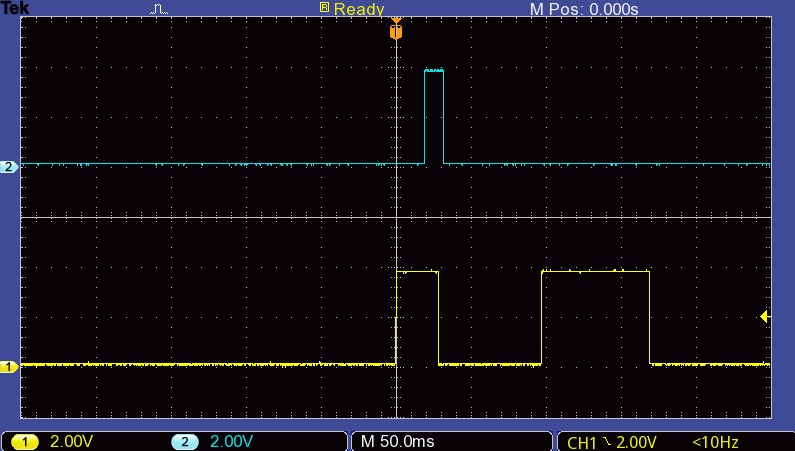This screenshot has height=451, width=795.
Task: Click the yellow channel 1 badge in the bottom bar
Action: [24, 442]
